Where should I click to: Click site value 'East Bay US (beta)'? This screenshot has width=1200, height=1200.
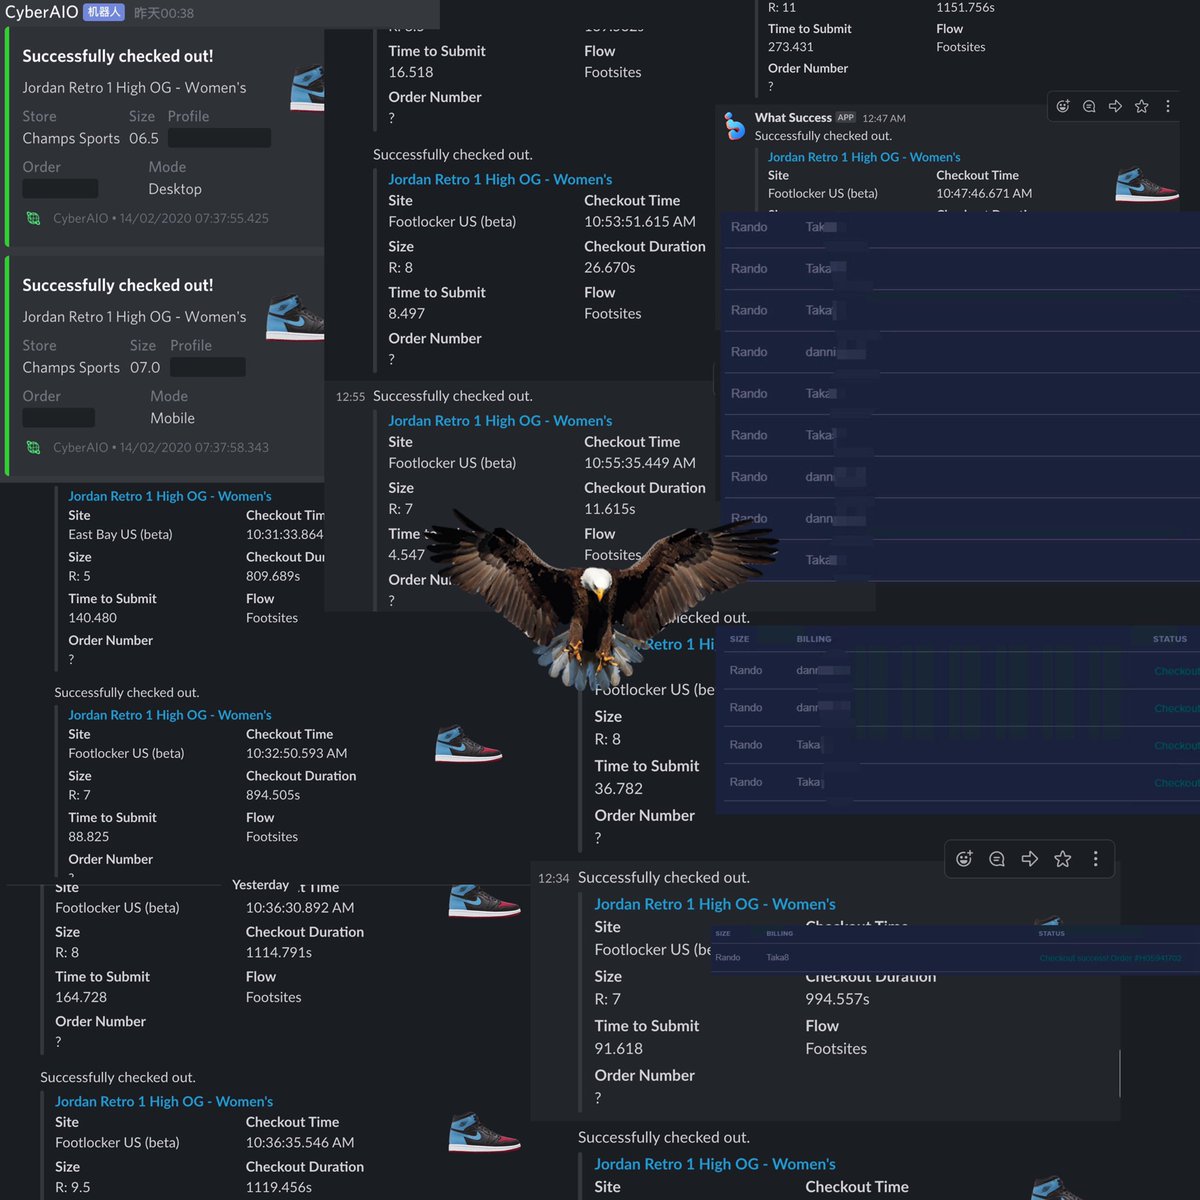(120, 535)
